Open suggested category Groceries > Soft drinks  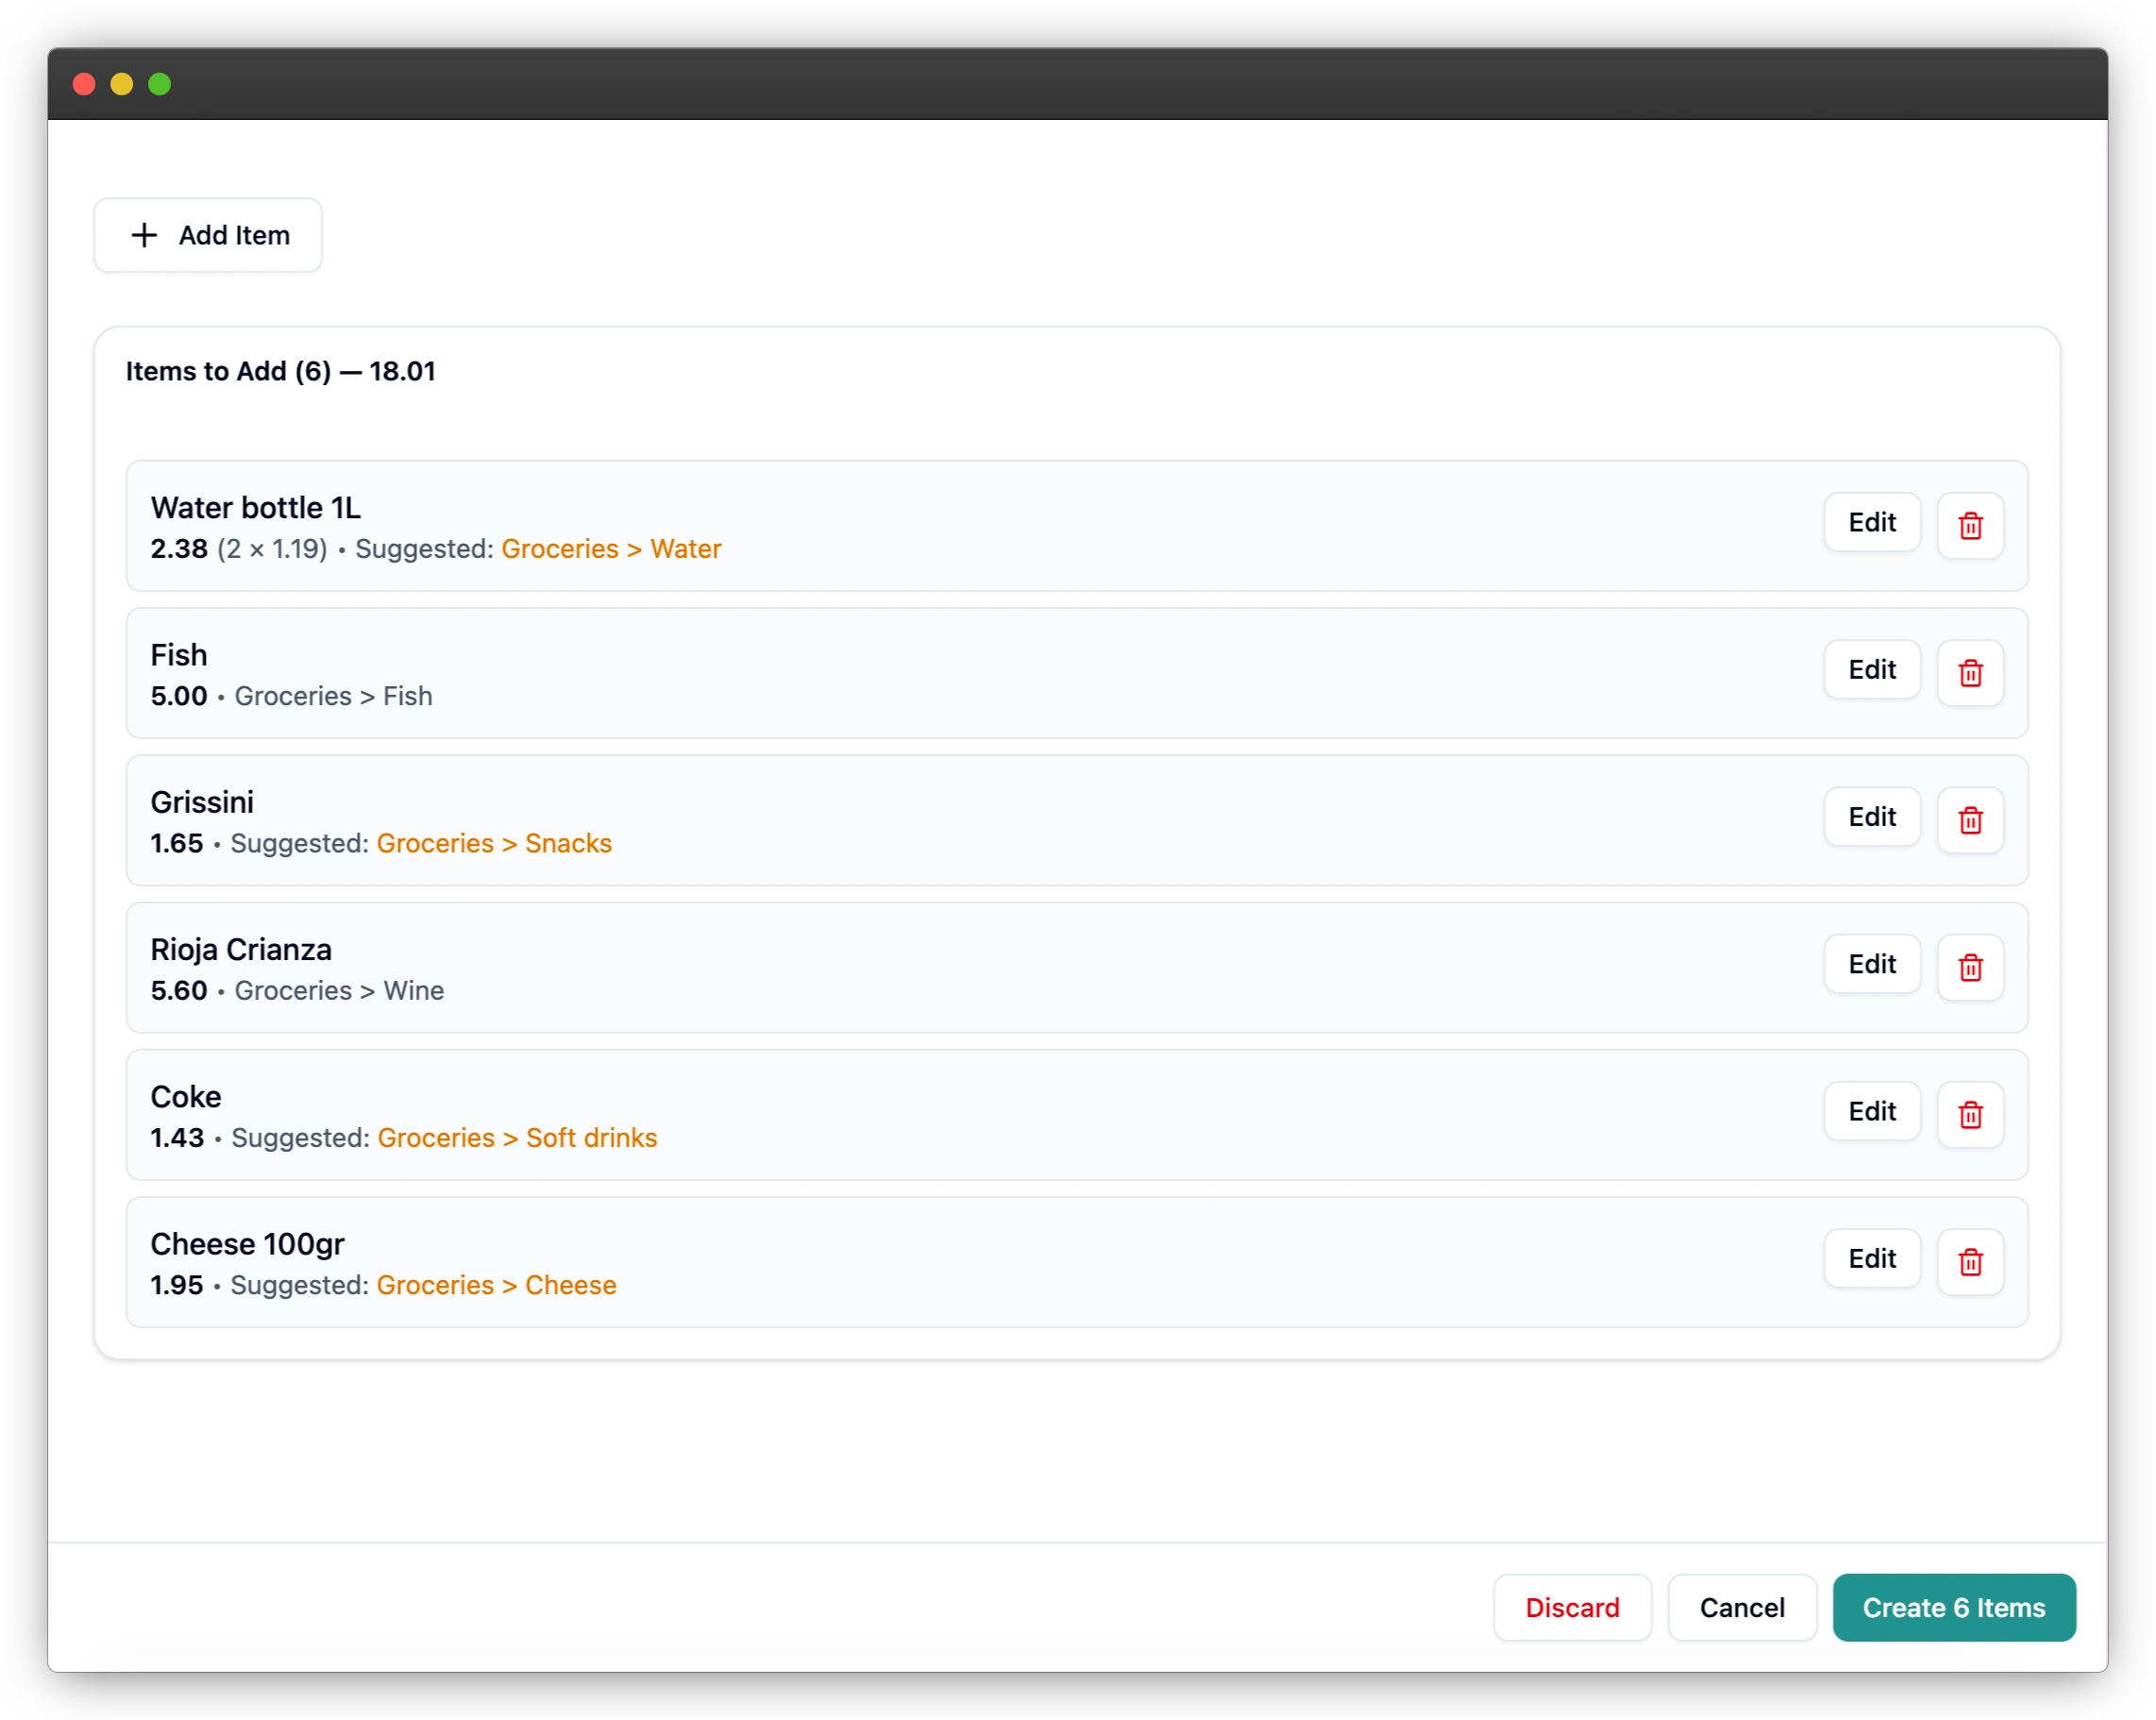point(516,1137)
